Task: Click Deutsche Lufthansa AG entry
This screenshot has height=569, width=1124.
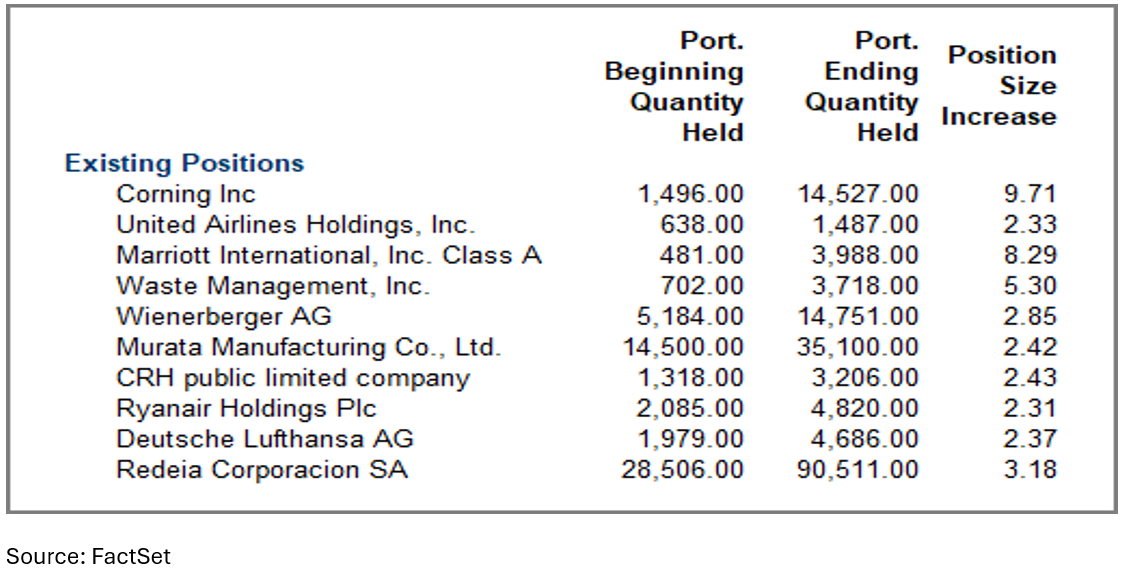Action: (265, 439)
